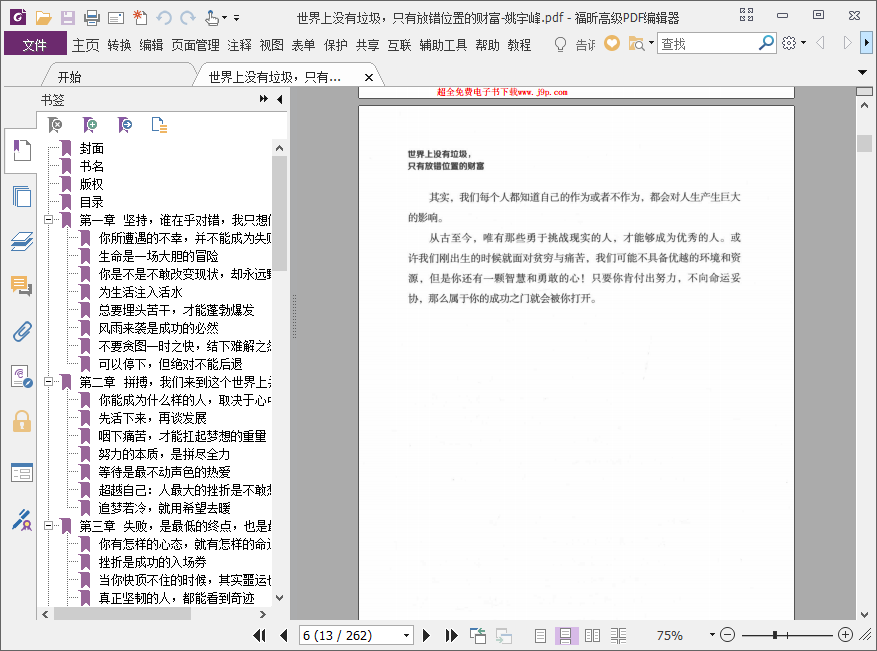Screen dimensions: 877x651
Task: Open a file with the folder icon
Action: pyautogui.click(x=43, y=18)
